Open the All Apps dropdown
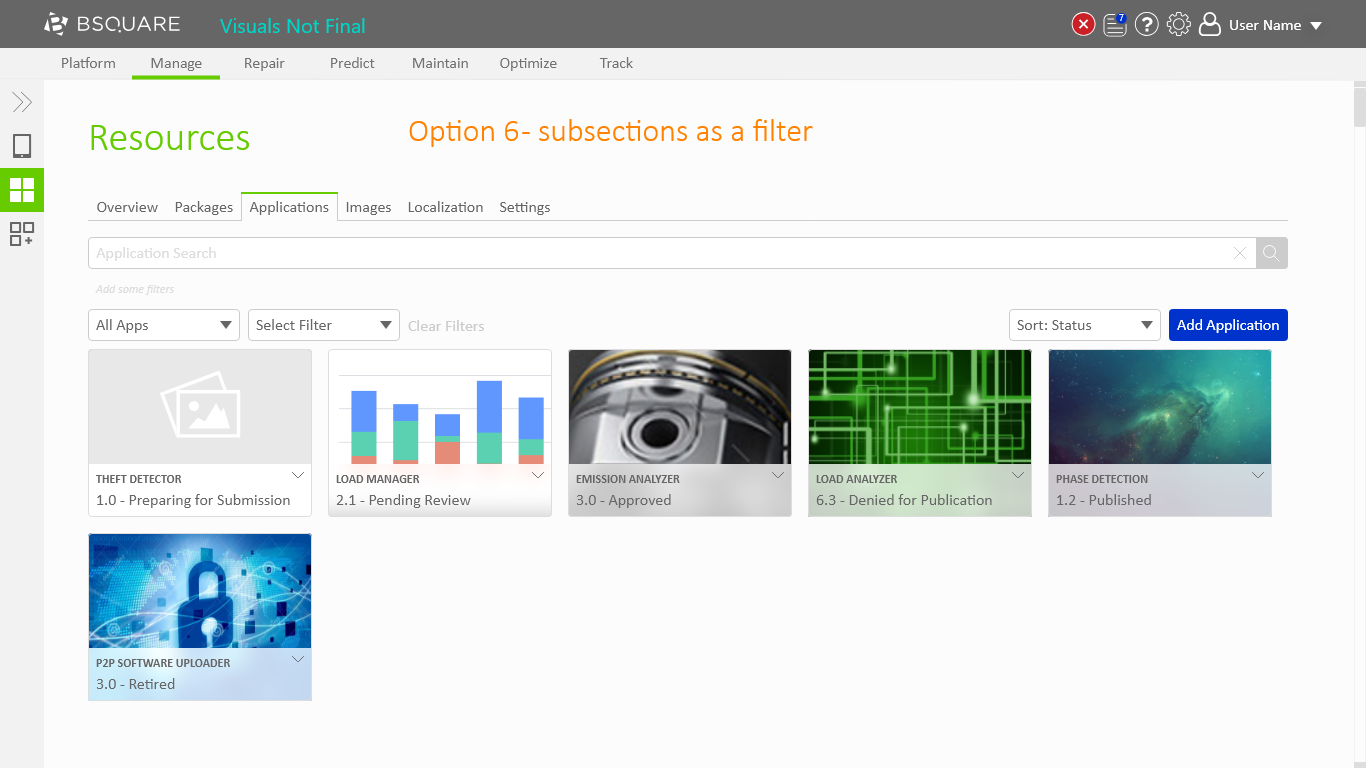The width and height of the screenshot is (1366, 768). coord(164,325)
